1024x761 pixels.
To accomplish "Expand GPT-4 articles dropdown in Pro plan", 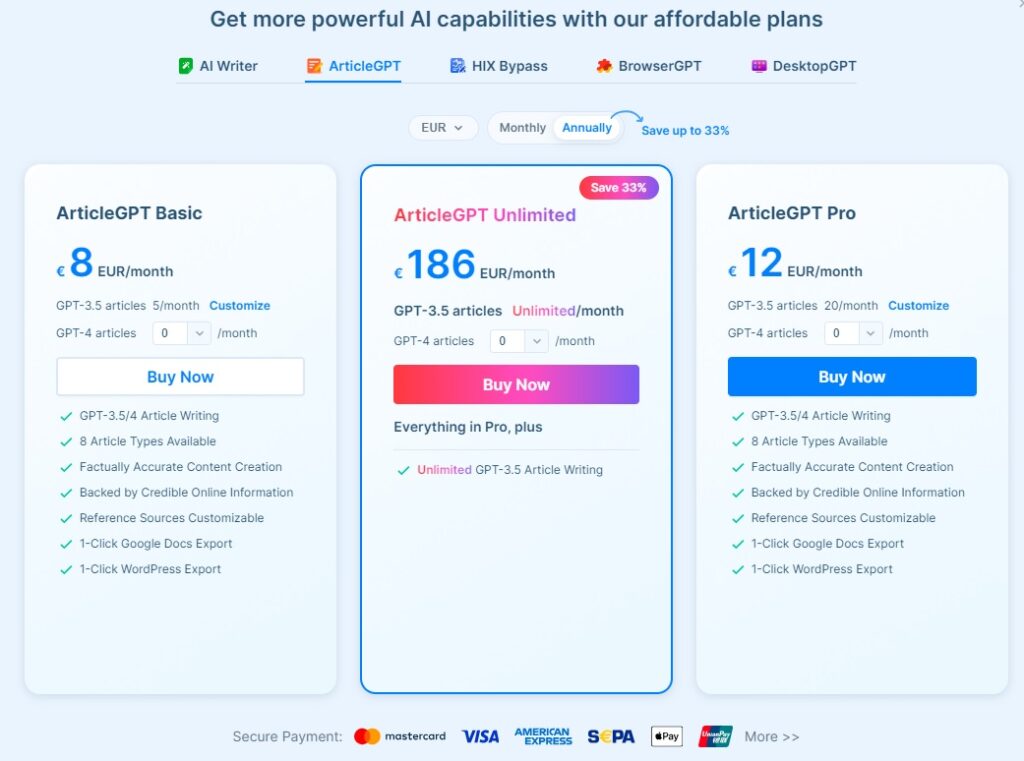I will pyautogui.click(x=854, y=333).
